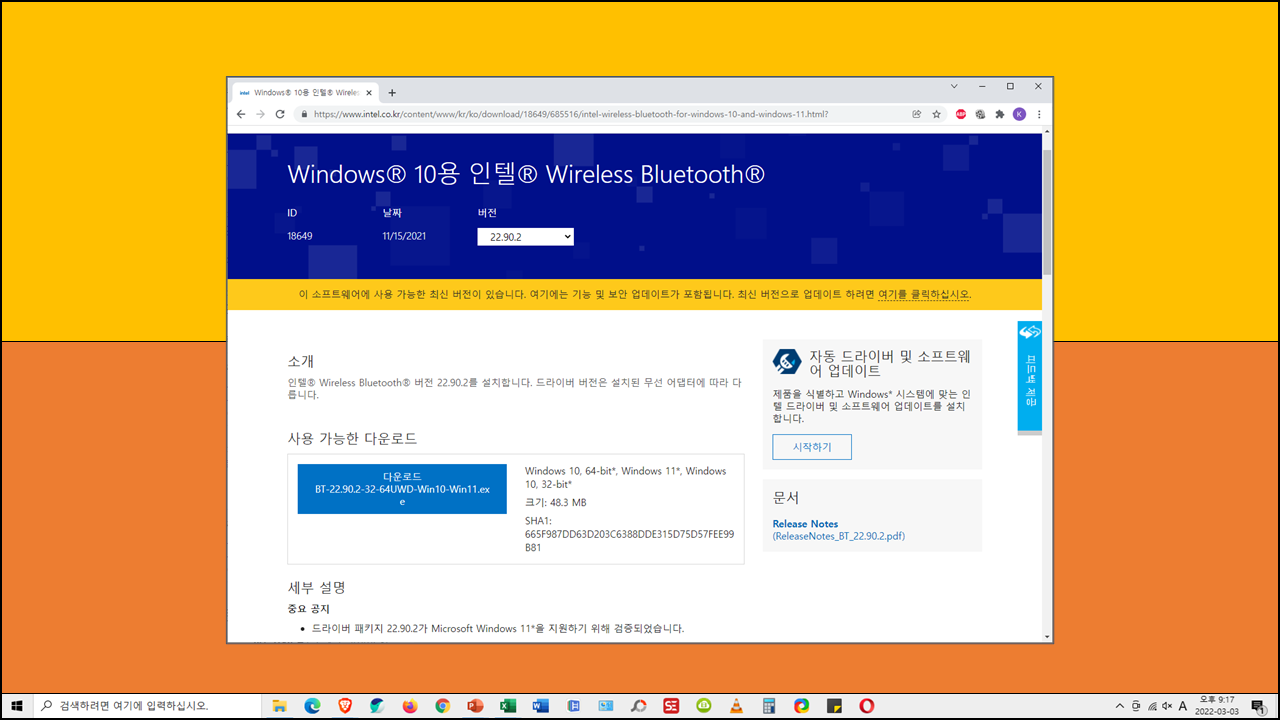The image size is (1280, 720).
Task: Open the Chrome three-dot menu
Action: pos(1039,114)
